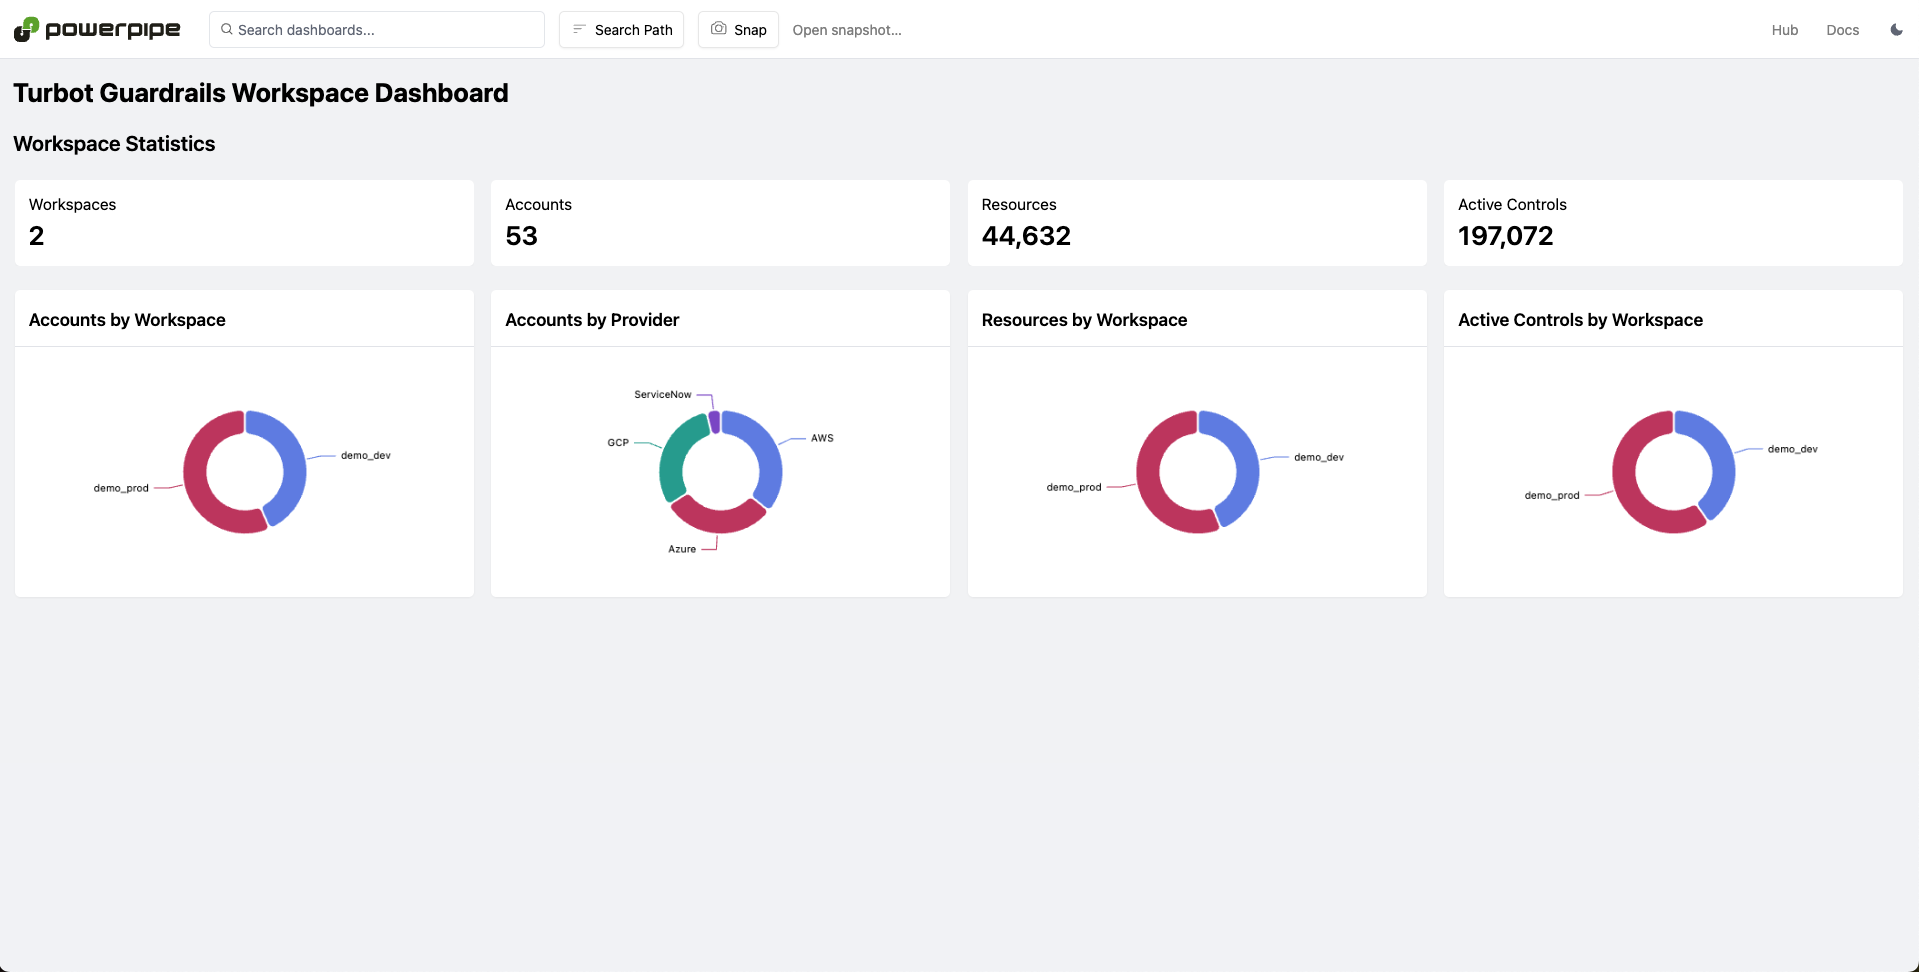
Task: Open the Docs link
Action: tap(1842, 30)
